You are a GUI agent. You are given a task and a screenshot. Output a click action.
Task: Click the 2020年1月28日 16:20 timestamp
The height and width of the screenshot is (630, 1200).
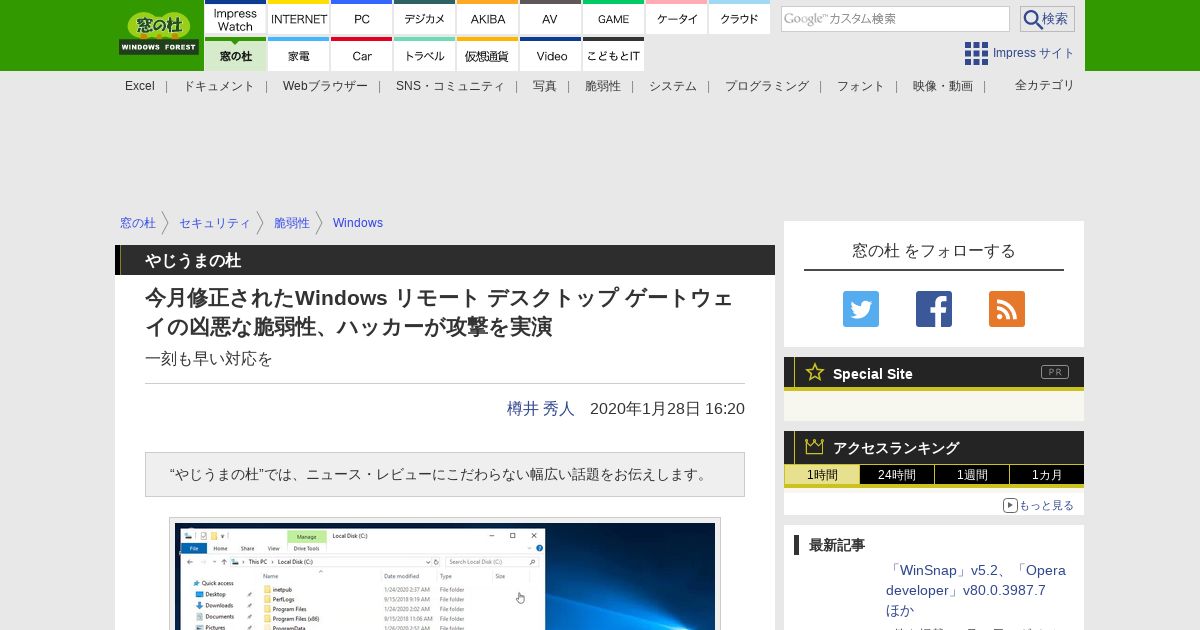coord(667,408)
